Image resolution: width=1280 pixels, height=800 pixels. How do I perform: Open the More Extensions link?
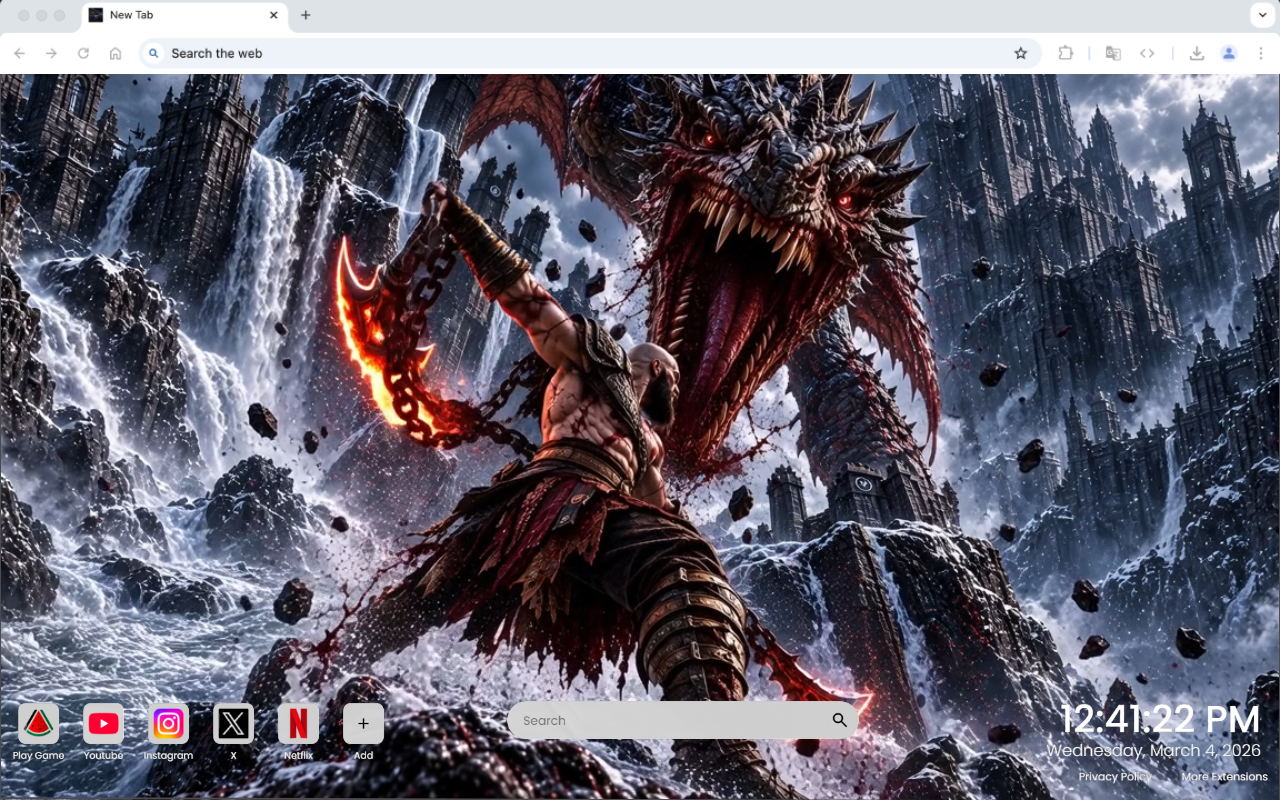[1225, 777]
